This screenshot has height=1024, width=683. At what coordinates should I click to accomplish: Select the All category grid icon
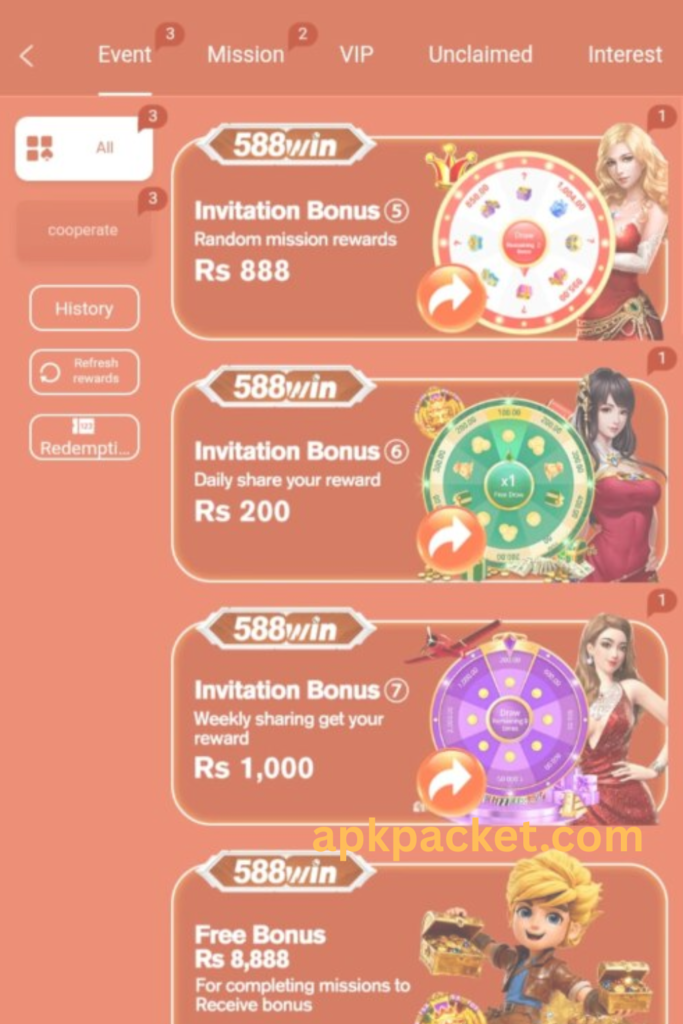pos(40,148)
